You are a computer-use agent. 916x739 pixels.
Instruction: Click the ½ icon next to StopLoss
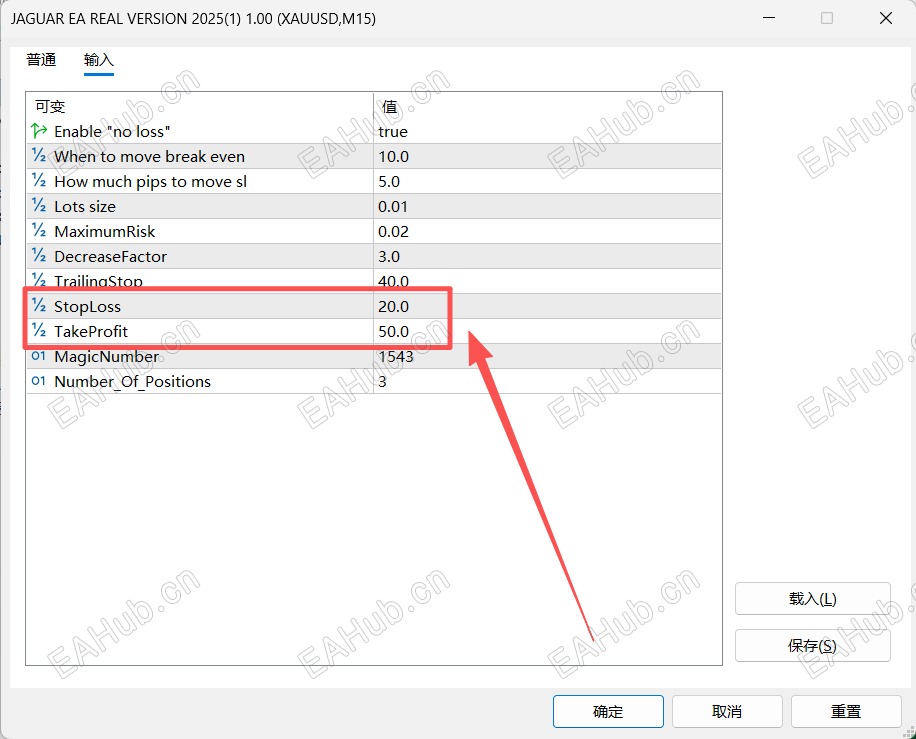point(39,306)
